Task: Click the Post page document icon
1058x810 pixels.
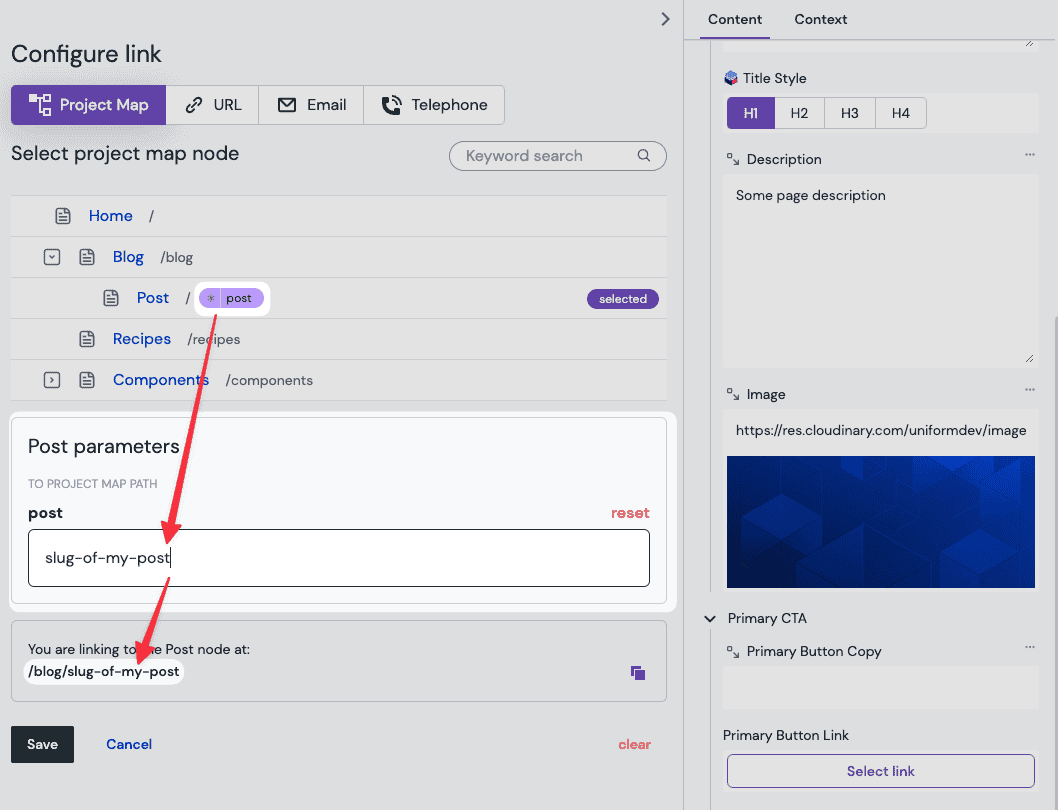Action: coord(111,298)
